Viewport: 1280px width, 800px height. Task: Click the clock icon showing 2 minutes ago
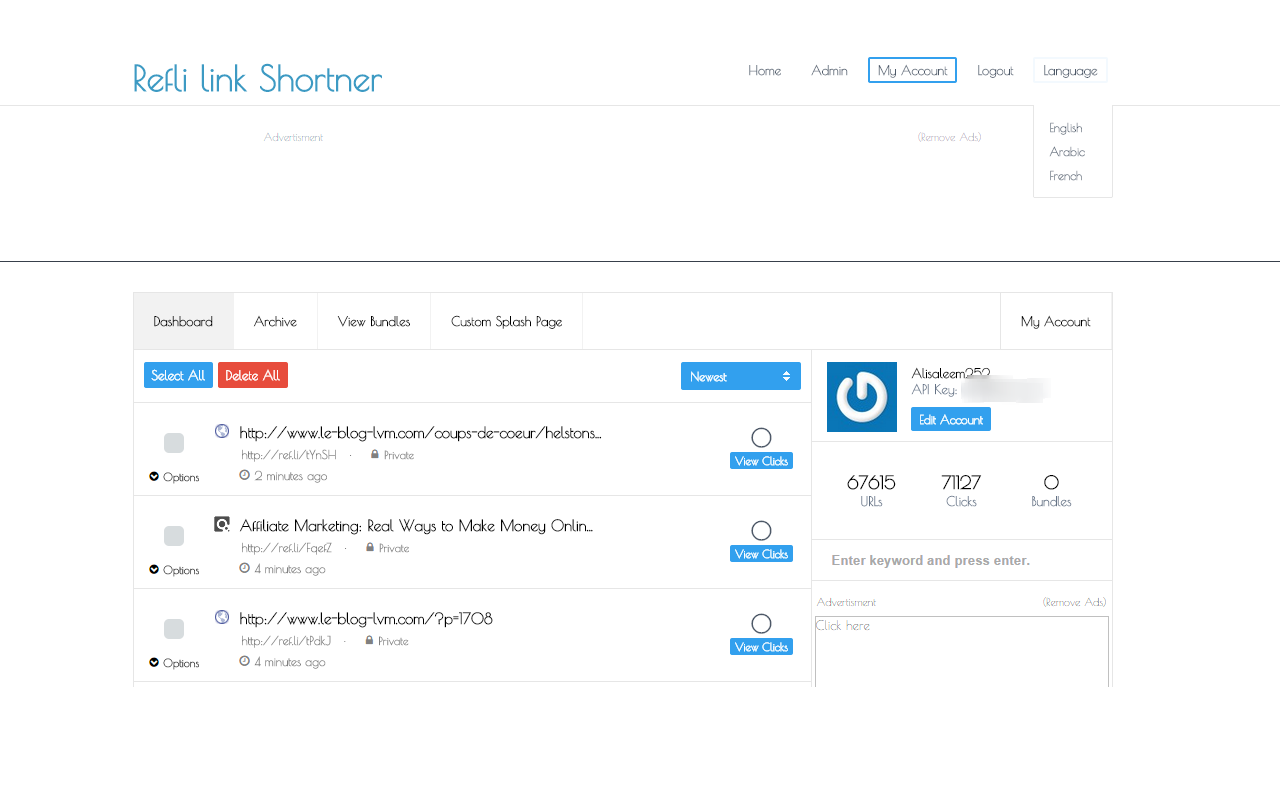243,476
